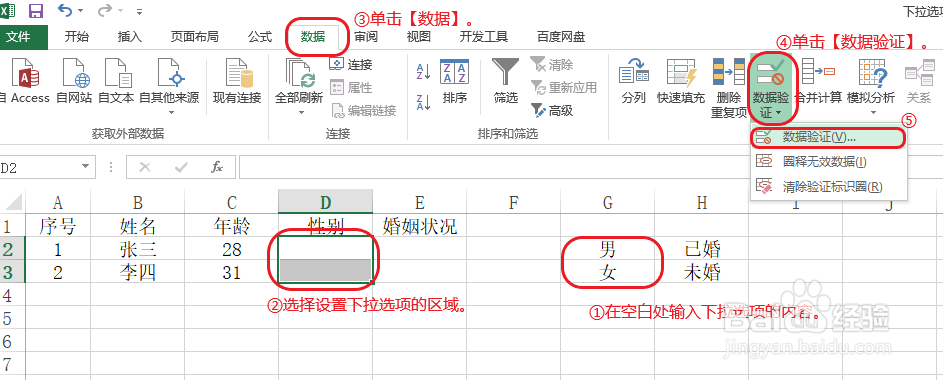Toggle the 筛选 filter funnel
The width and height of the screenshot is (943, 380).
[x=505, y=81]
